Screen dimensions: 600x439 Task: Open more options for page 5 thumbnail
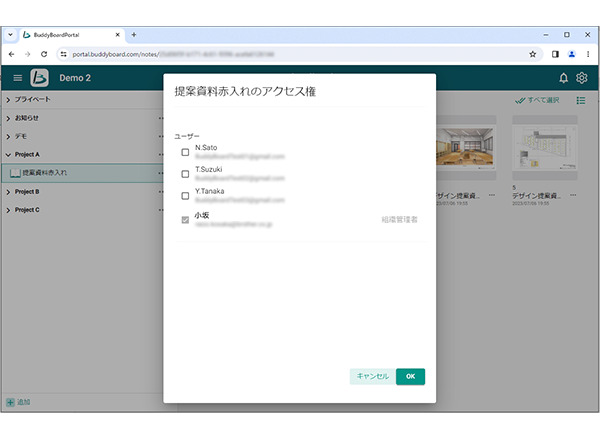click(x=573, y=195)
